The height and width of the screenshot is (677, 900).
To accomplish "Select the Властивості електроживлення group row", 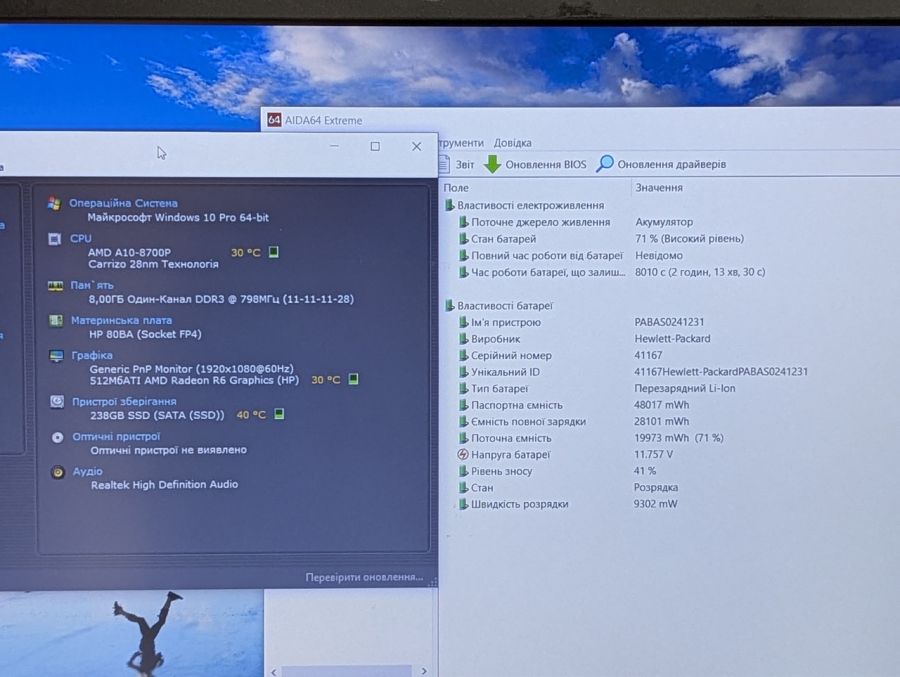I will click(x=525, y=205).
